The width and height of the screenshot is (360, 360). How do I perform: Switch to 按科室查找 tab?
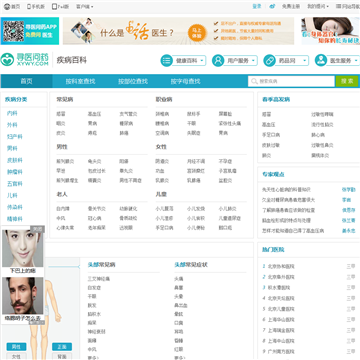tap(80, 81)
